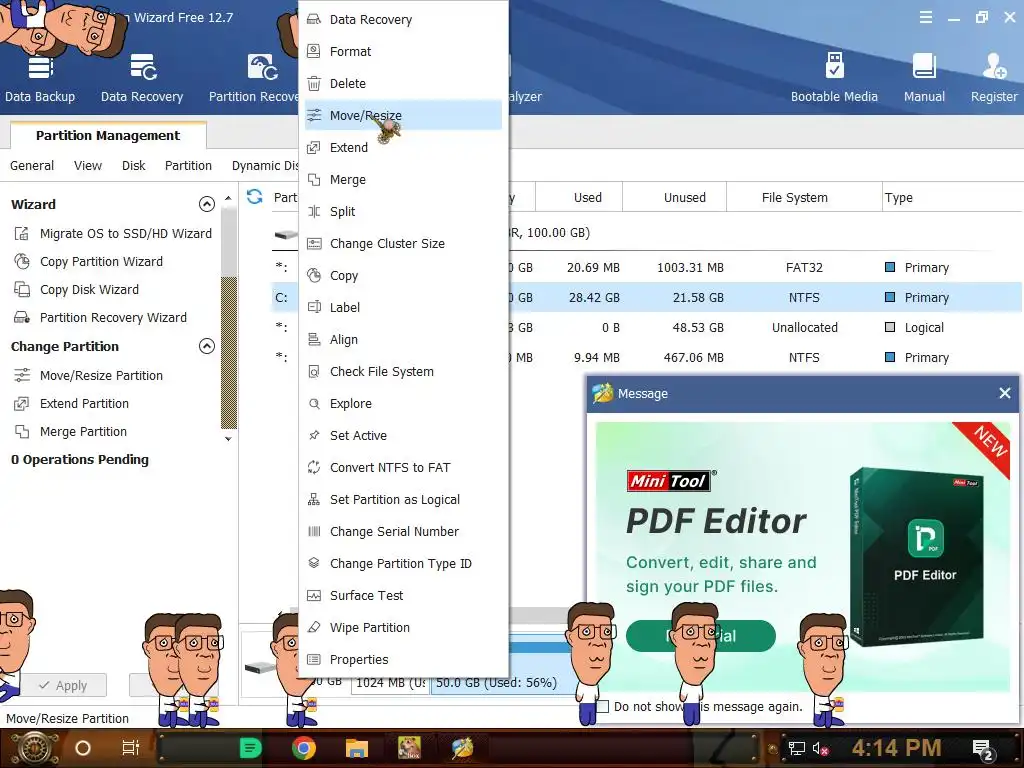This screenshot has width=1024, height=768.
Task: Start Migrate OS to SSD/HD Wizard
Action: tap(112, 234)
